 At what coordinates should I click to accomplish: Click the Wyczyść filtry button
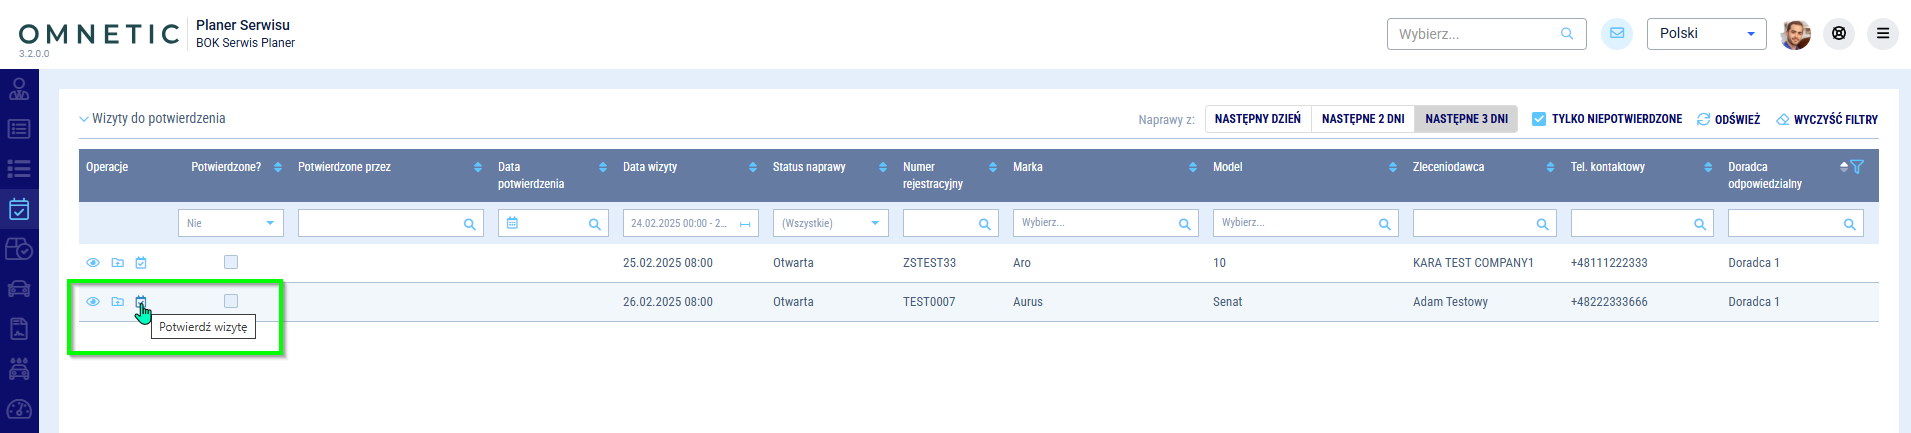(1826, 119)
